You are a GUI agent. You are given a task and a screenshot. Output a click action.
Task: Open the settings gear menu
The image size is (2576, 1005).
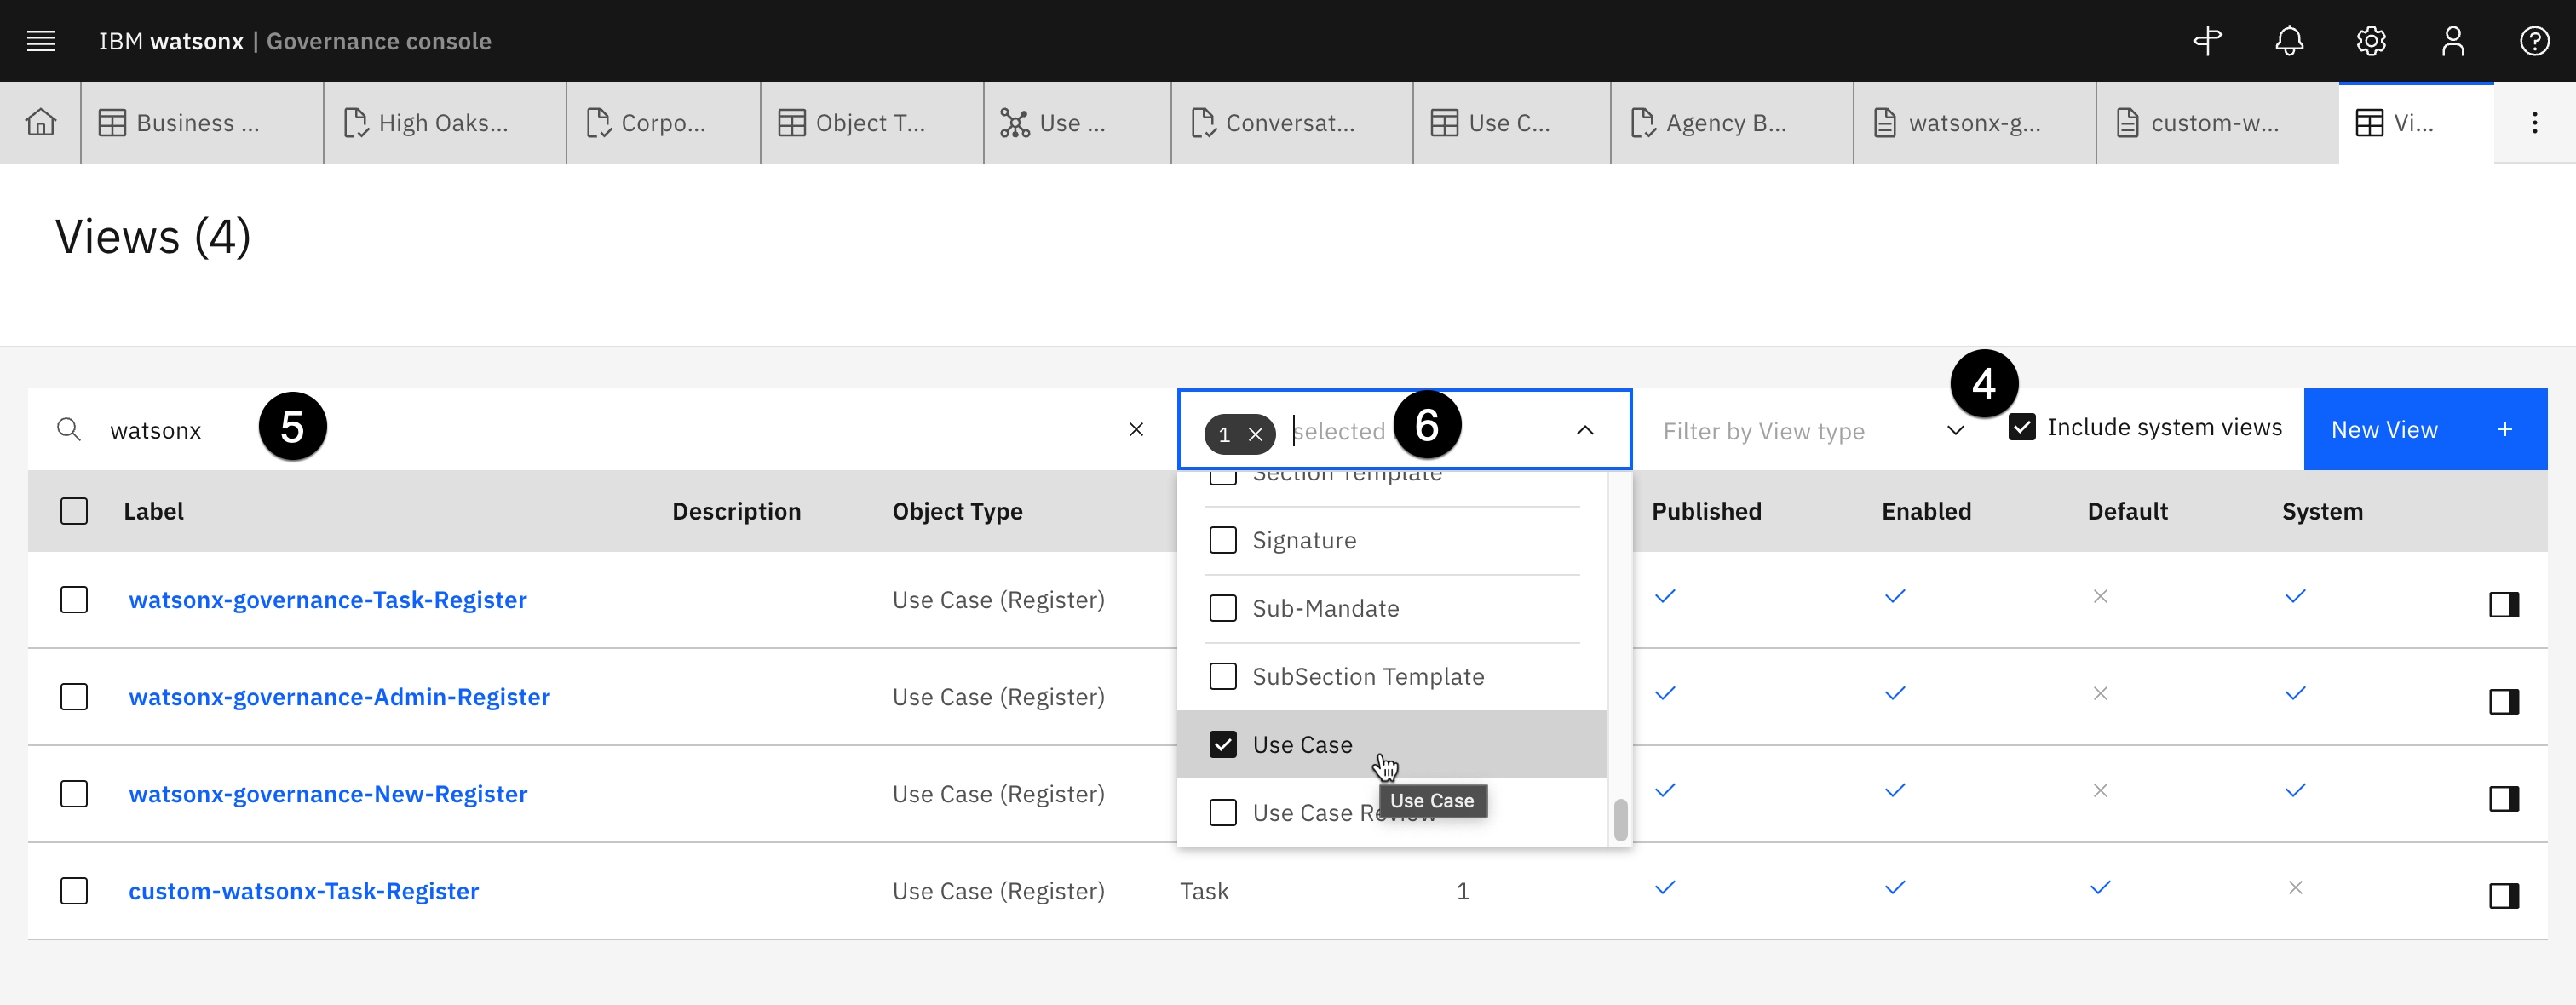(x=2371, y=41)
